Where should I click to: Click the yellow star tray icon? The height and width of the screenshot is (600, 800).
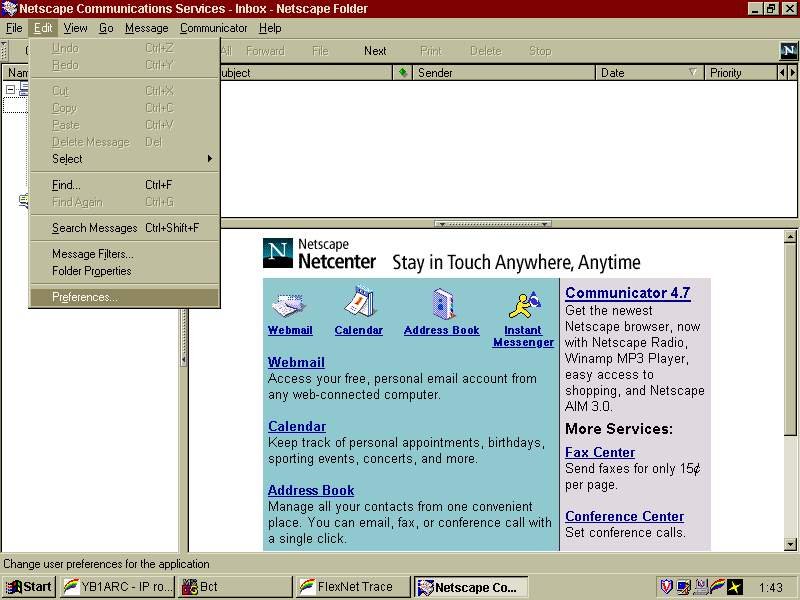pyautogui.click(x=735, y=587)
